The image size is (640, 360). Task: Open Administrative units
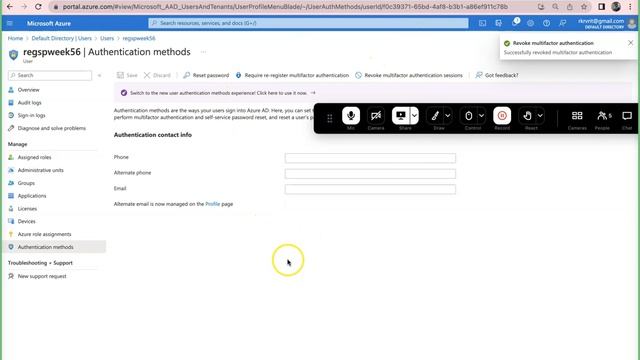pos(40,170)
